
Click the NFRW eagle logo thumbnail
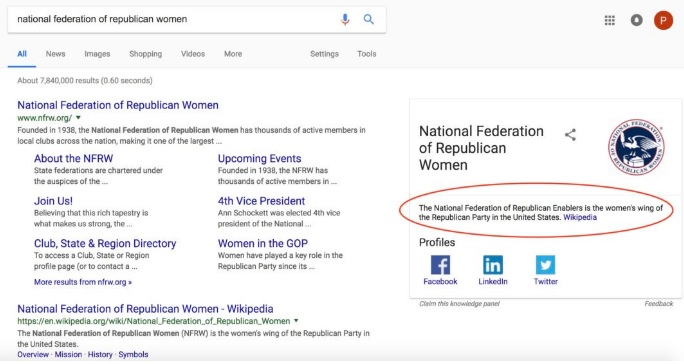pos(636,147)
